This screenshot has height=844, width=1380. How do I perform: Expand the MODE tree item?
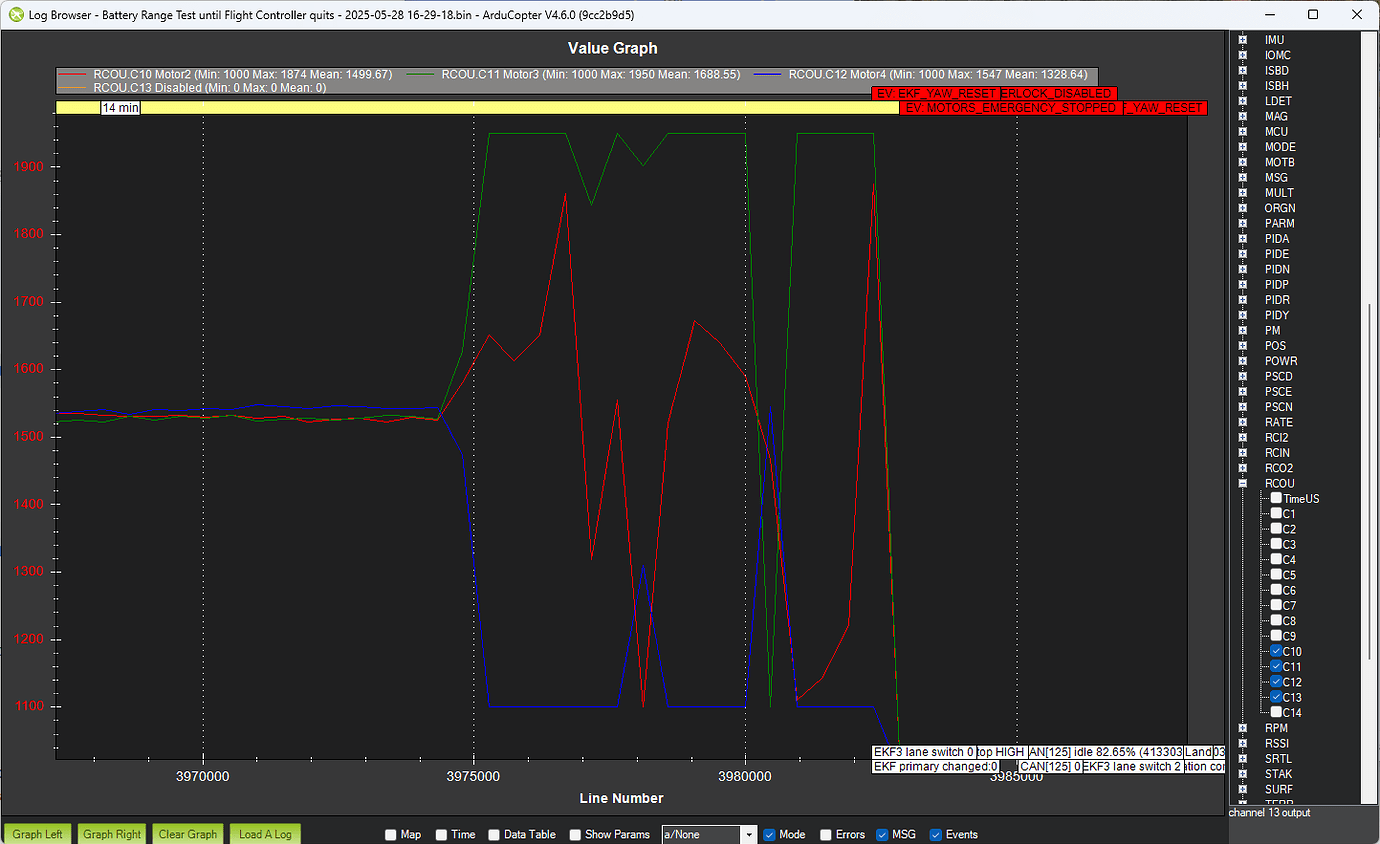click(x=1242, y=146)
